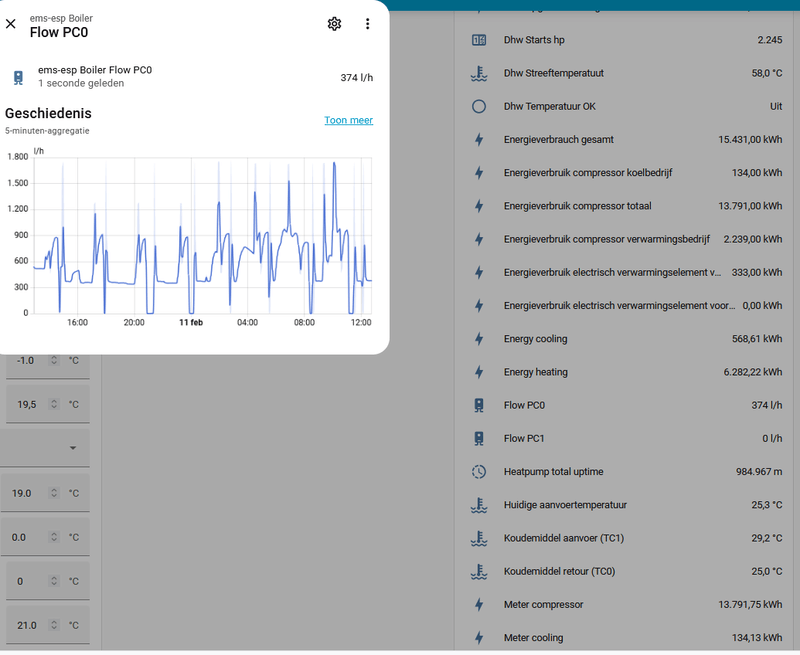Screen dimensions: 800x655
Task: Click the Koudemiddel retour (TC0) thermometer icon
Action: tap(479, 571)
